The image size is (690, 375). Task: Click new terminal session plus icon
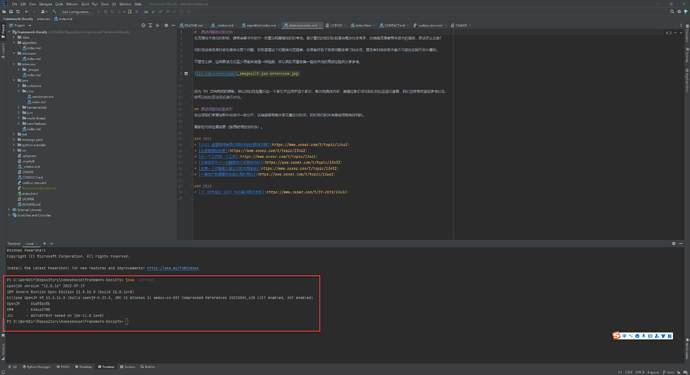click(44, 243)
